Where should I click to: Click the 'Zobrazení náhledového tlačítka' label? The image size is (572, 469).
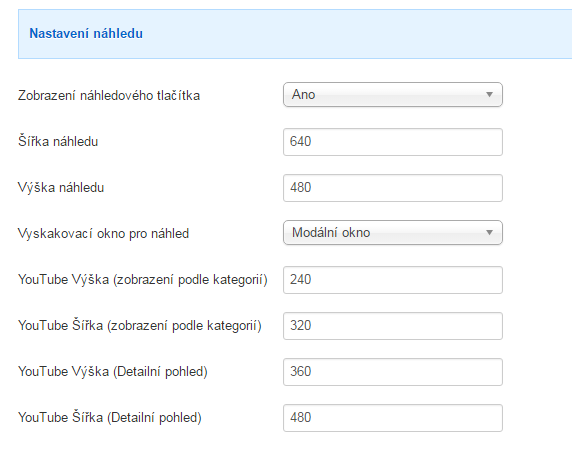click(109, 96)
